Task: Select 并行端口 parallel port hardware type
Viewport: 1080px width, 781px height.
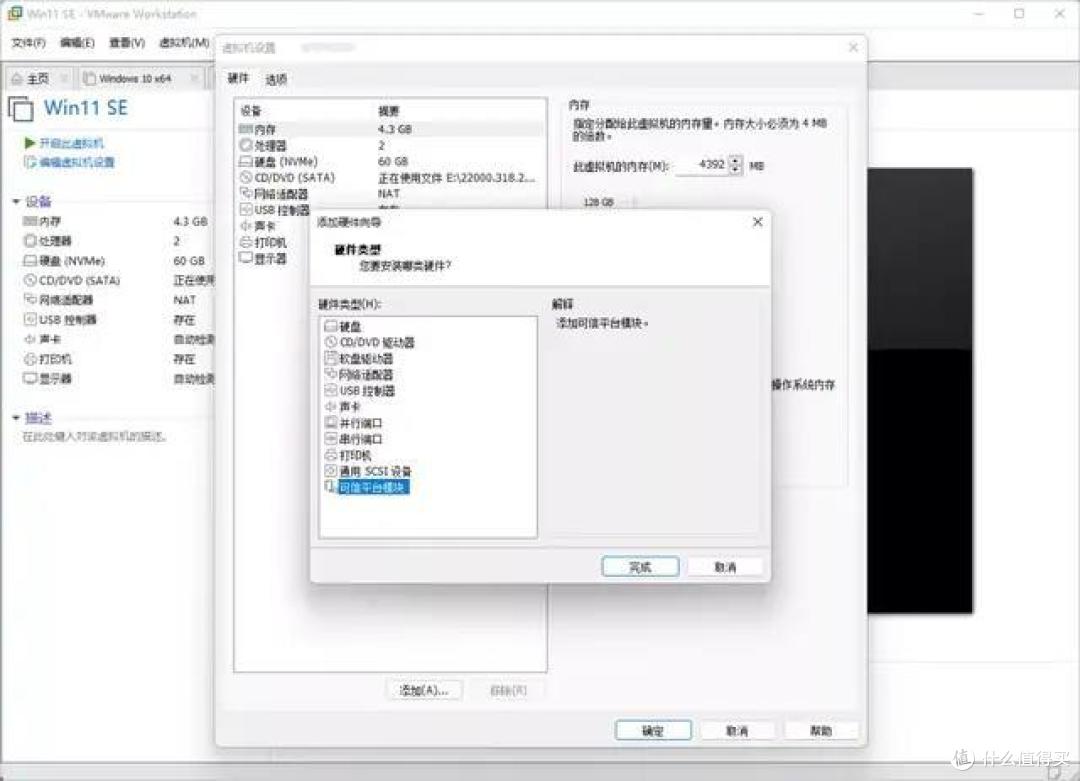Action: point(353,423)
